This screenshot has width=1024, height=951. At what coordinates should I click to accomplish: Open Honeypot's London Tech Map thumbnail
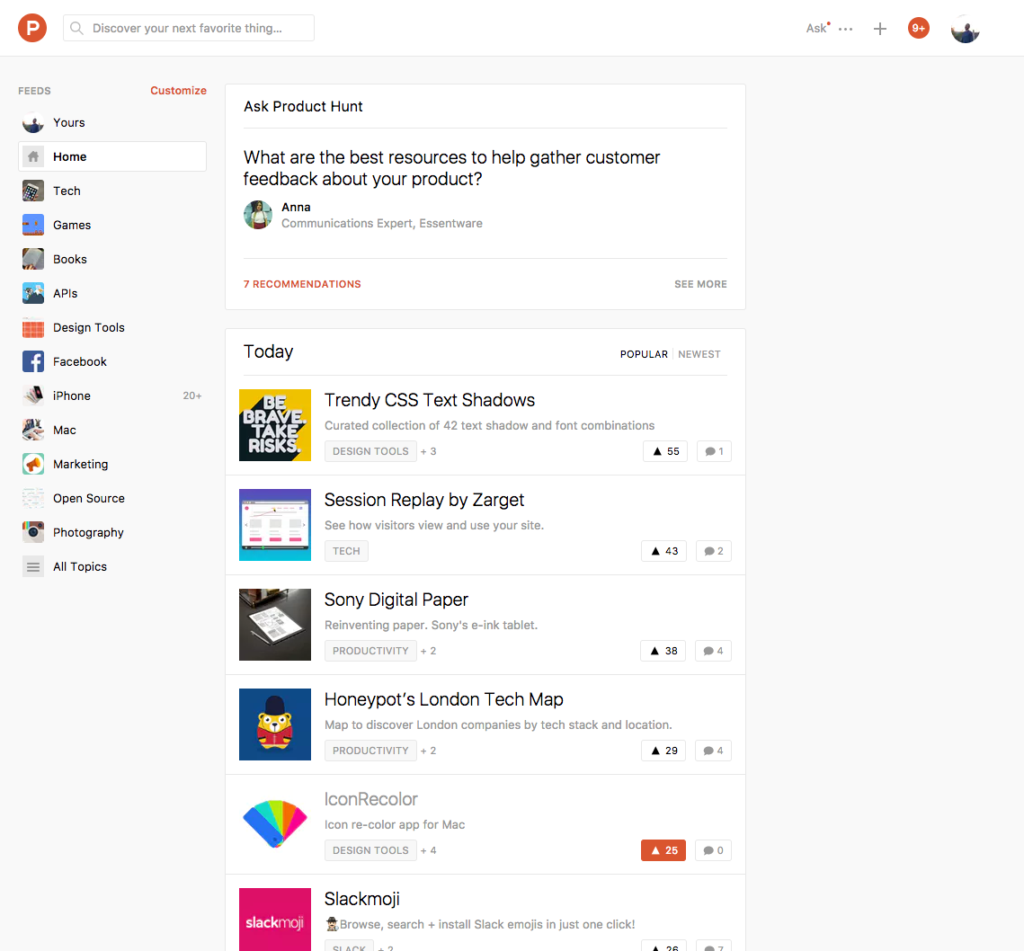(275, 724)
